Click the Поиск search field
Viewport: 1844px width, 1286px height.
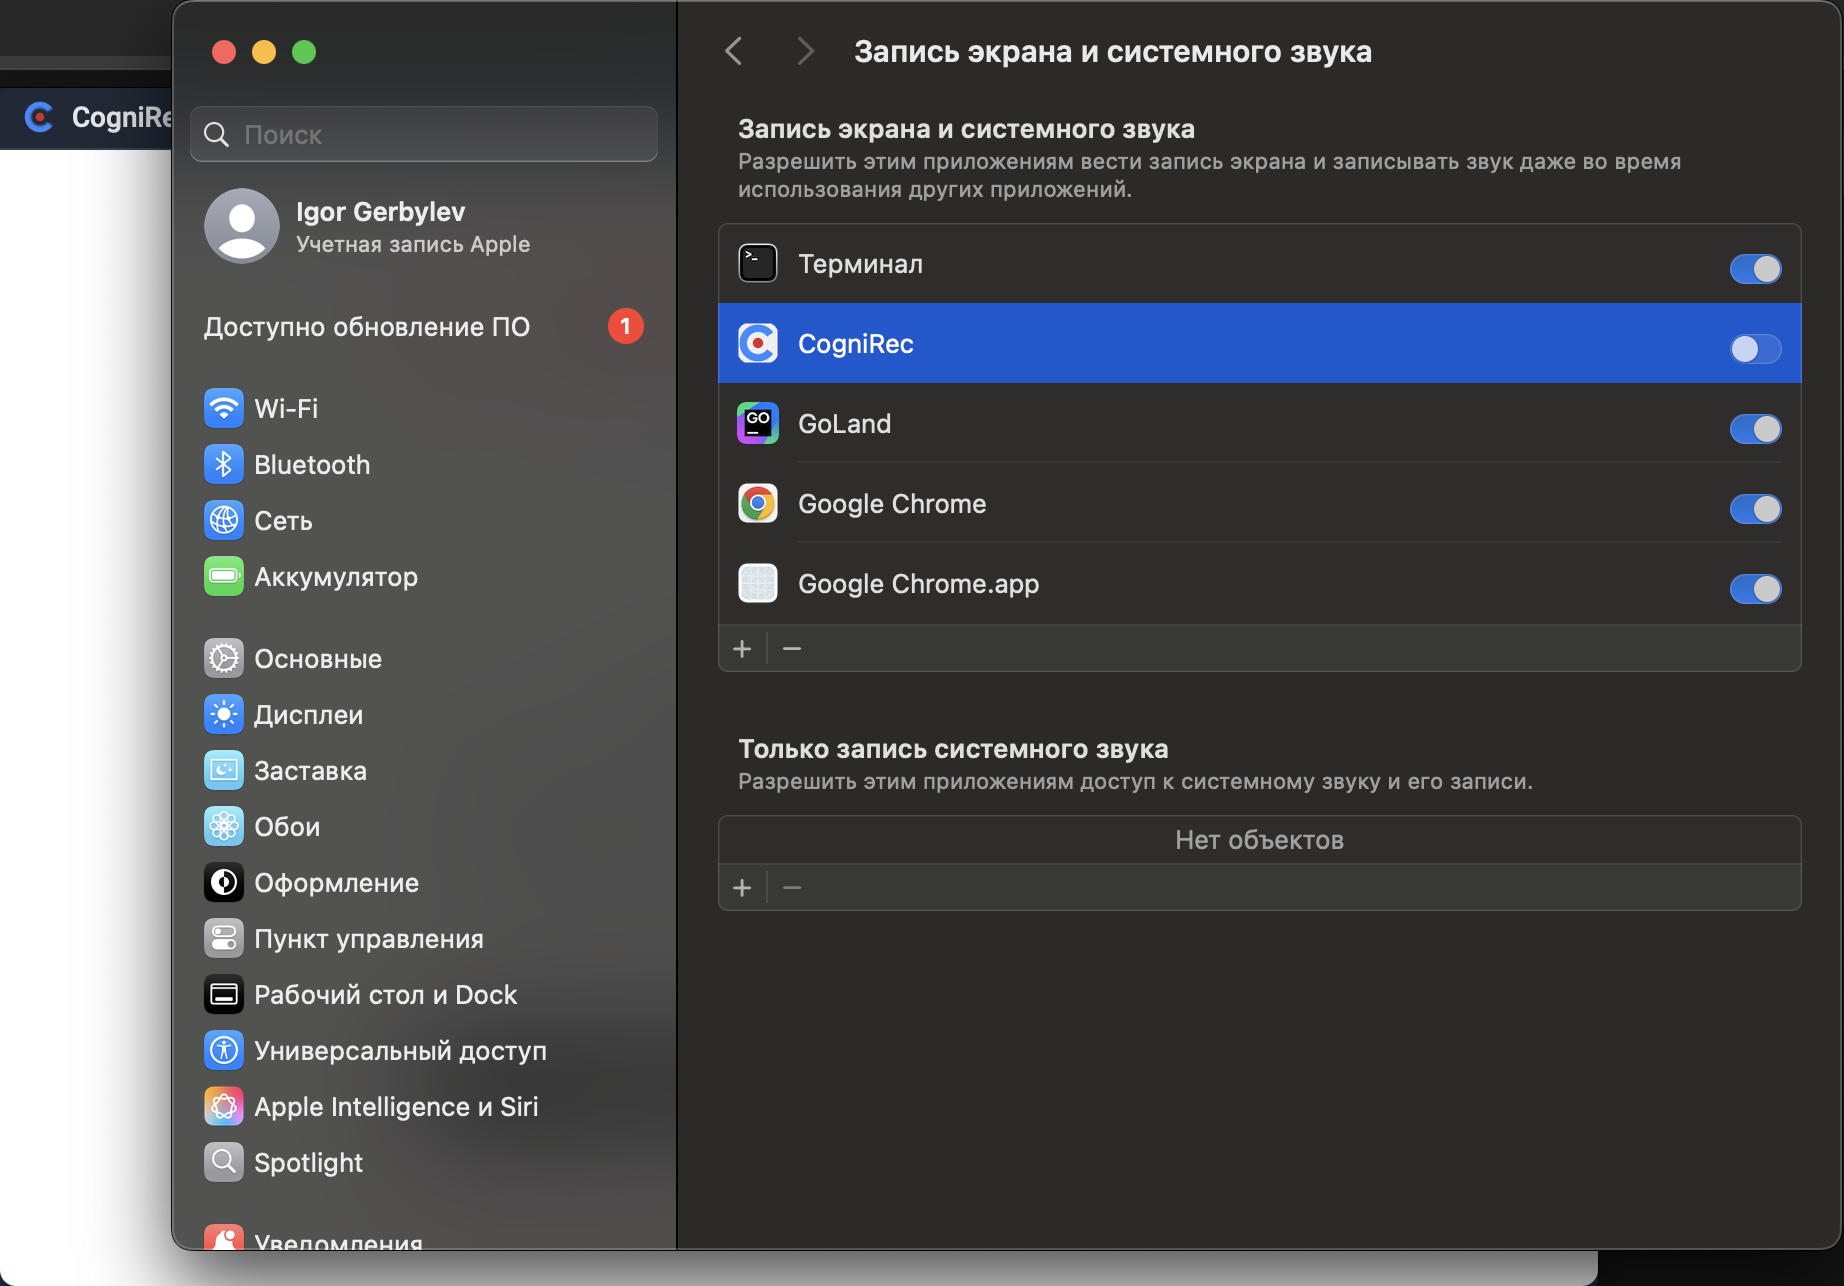424,134
